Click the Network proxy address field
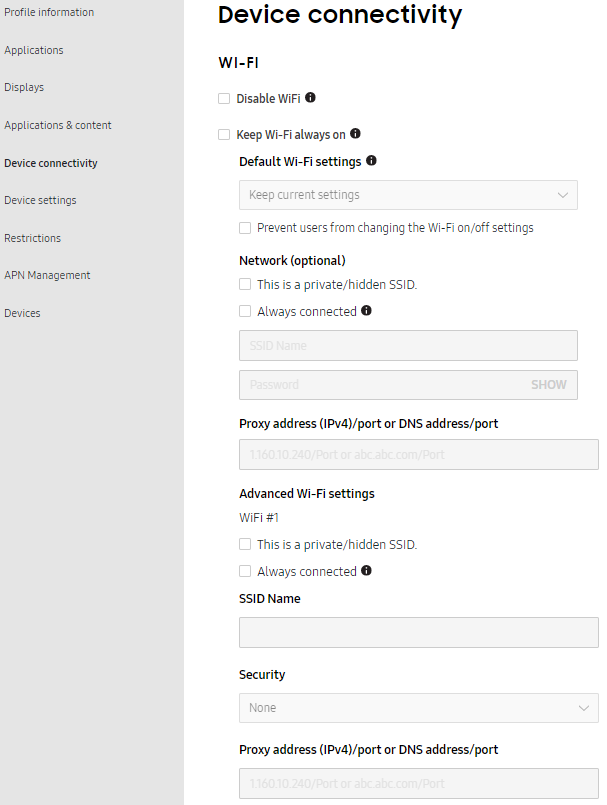Image resolution: width=607 pixels, height=805 pixels. [418, 455]
